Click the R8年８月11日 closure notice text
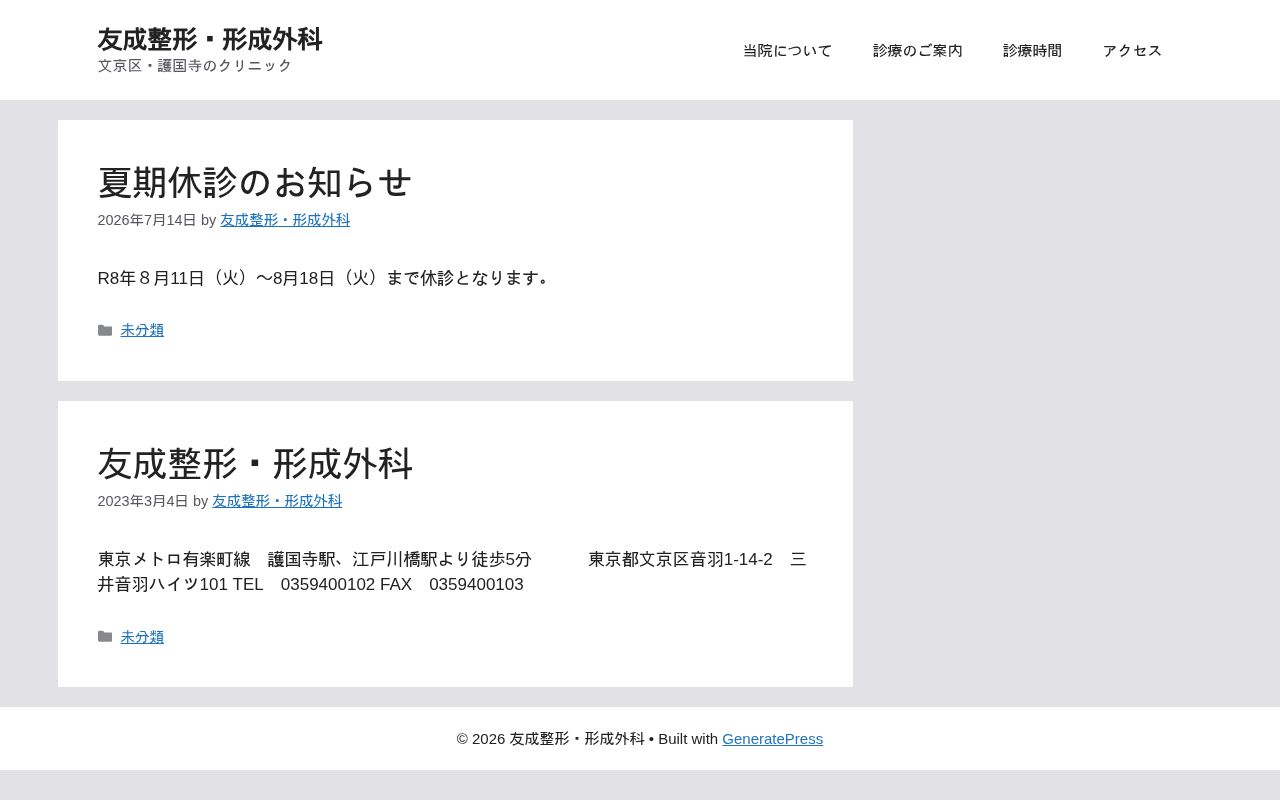The width and height of the screenshot is (1280, 800). click(326, 278)
